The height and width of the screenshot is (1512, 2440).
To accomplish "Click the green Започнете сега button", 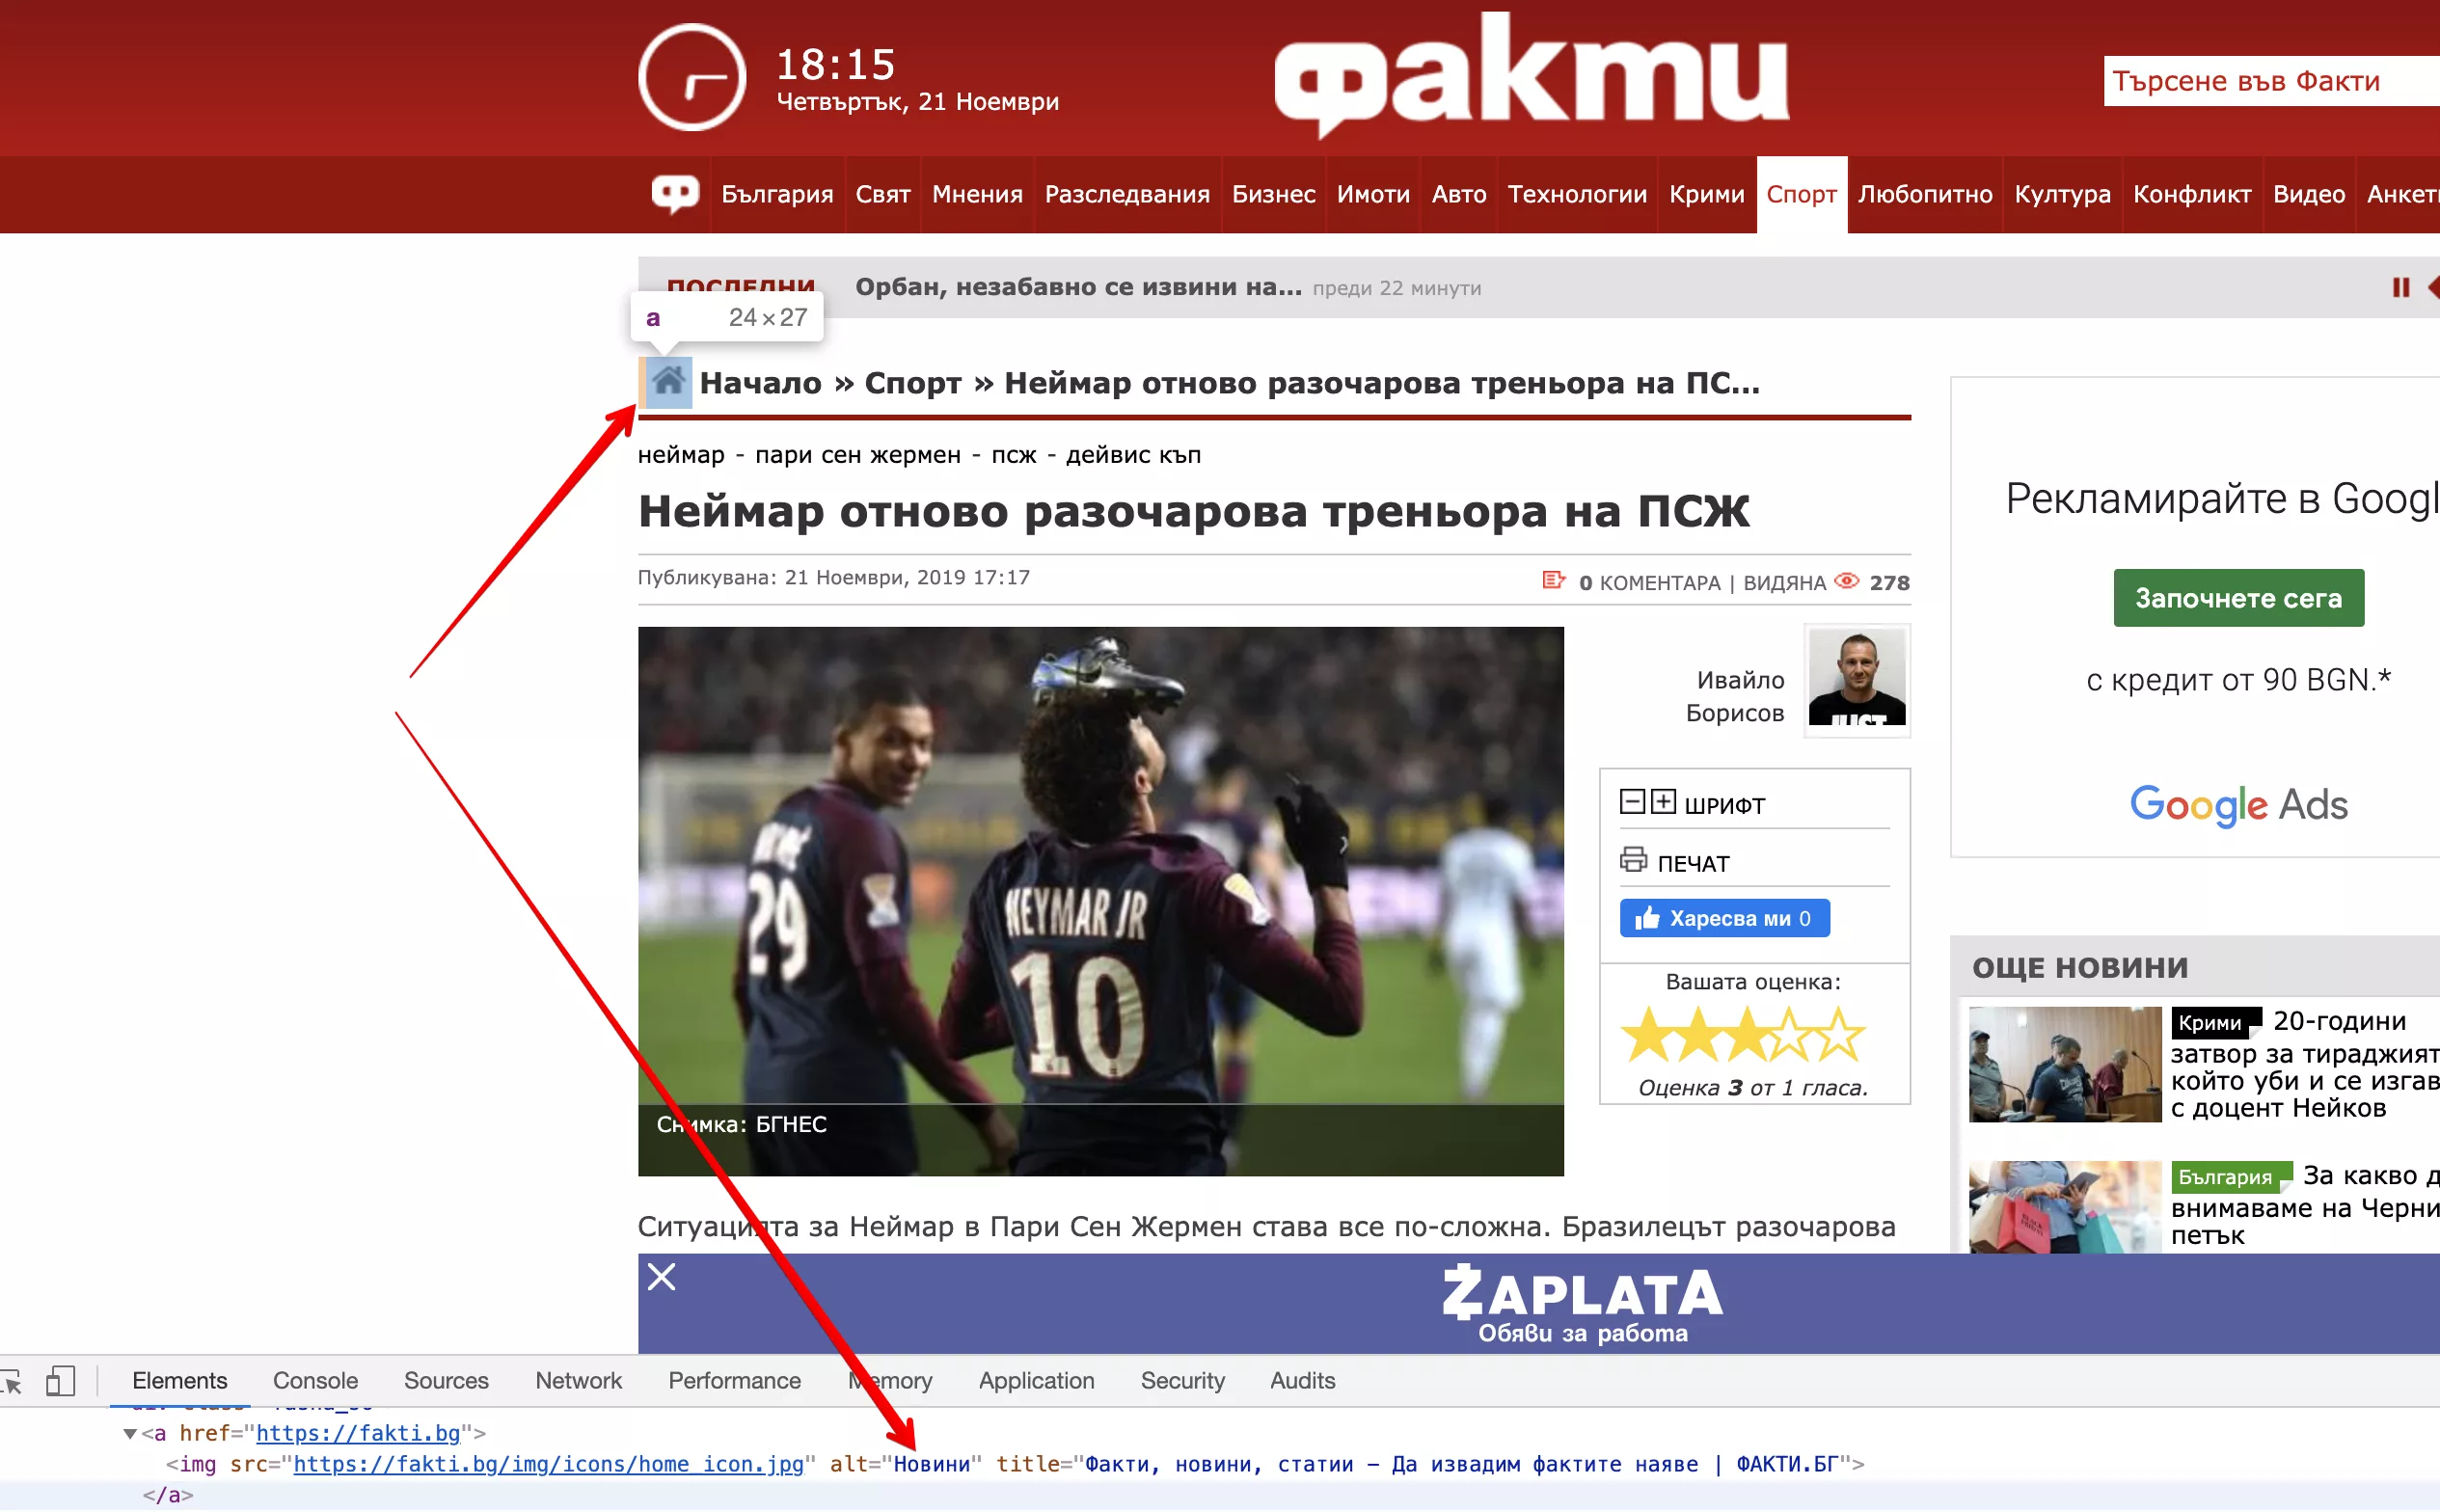I will click(x=2238, y=598).
